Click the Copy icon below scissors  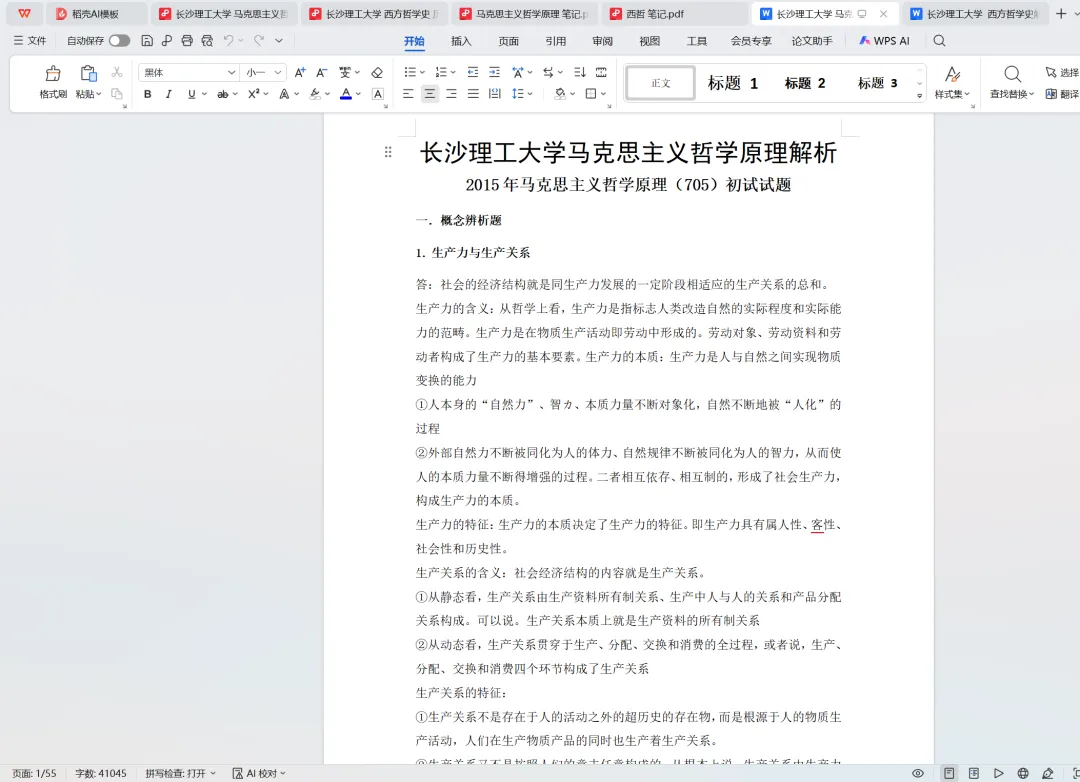click(116, 94)
